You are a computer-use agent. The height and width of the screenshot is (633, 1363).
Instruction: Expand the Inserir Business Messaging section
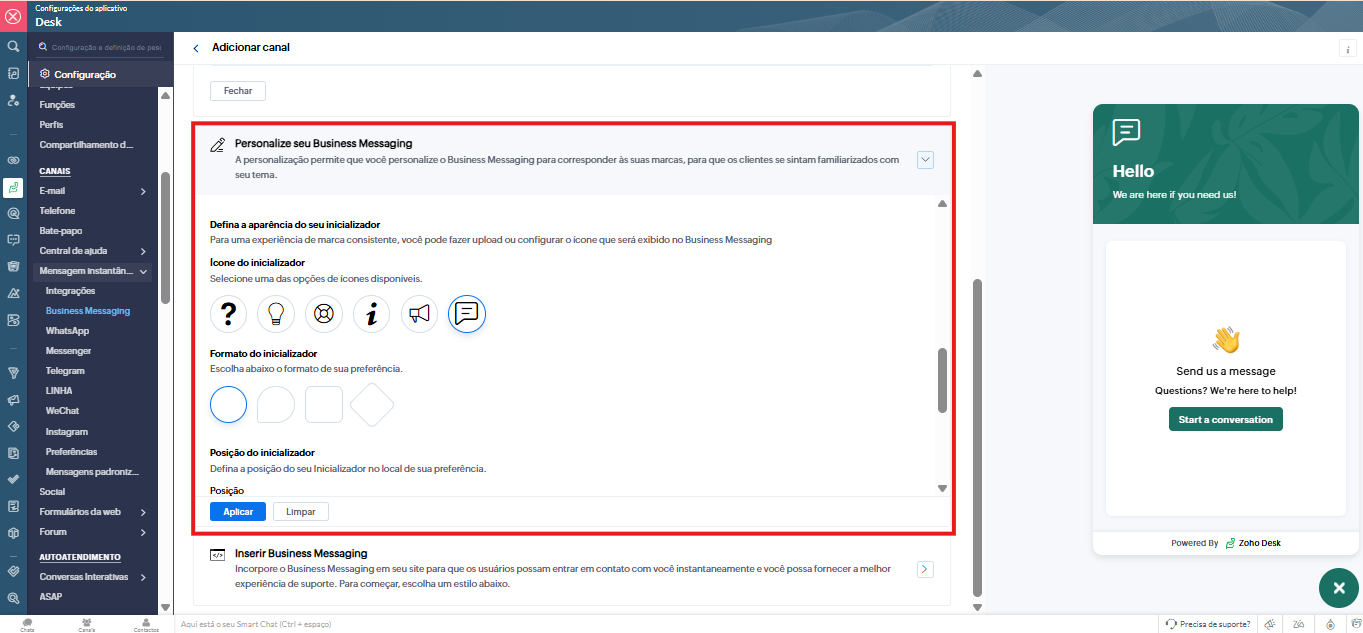coord(925,569)
